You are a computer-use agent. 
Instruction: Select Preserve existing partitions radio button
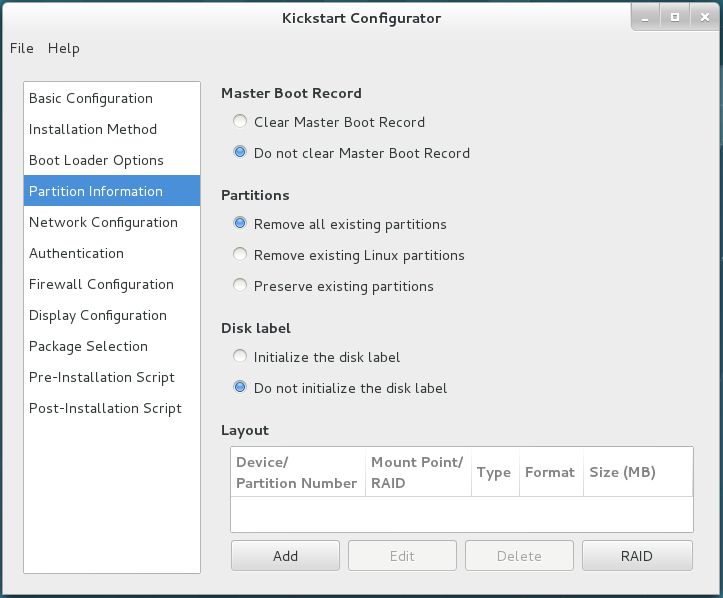(240, 286)
